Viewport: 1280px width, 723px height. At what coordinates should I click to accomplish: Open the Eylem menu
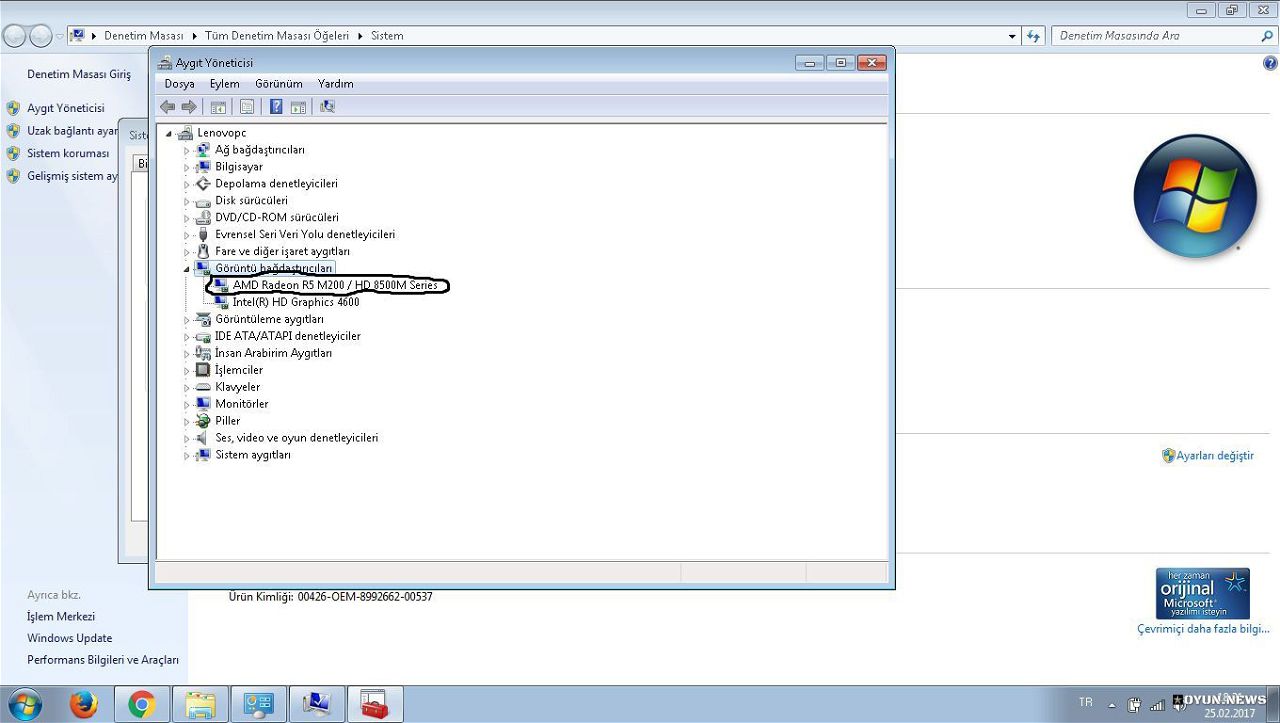(x=225, y=84)
